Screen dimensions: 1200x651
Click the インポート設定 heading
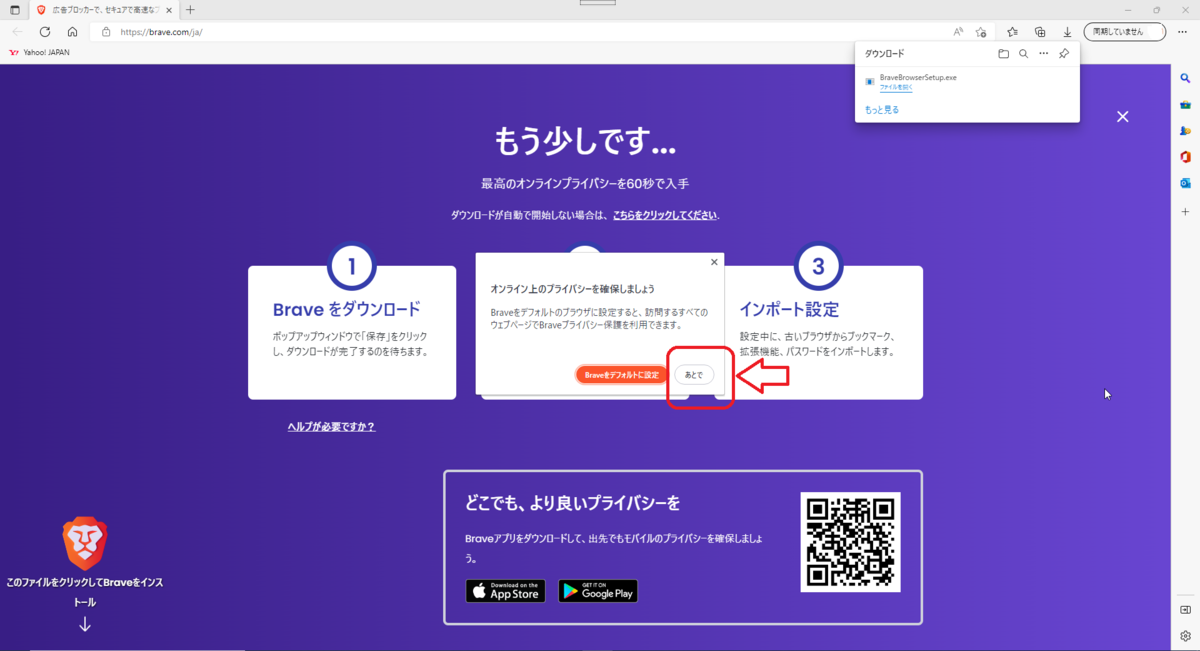coord(789,310)
